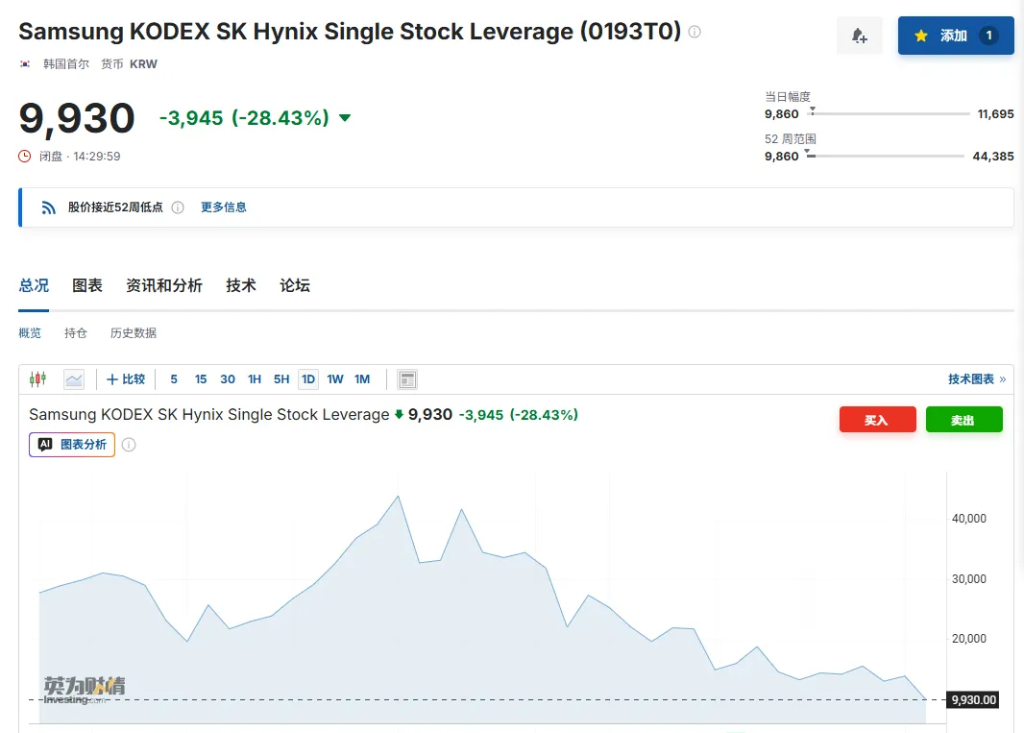Viewport: 1024px width, 733px height.
Task: Switch to candlestick chart type
Action: click(38, 379)
